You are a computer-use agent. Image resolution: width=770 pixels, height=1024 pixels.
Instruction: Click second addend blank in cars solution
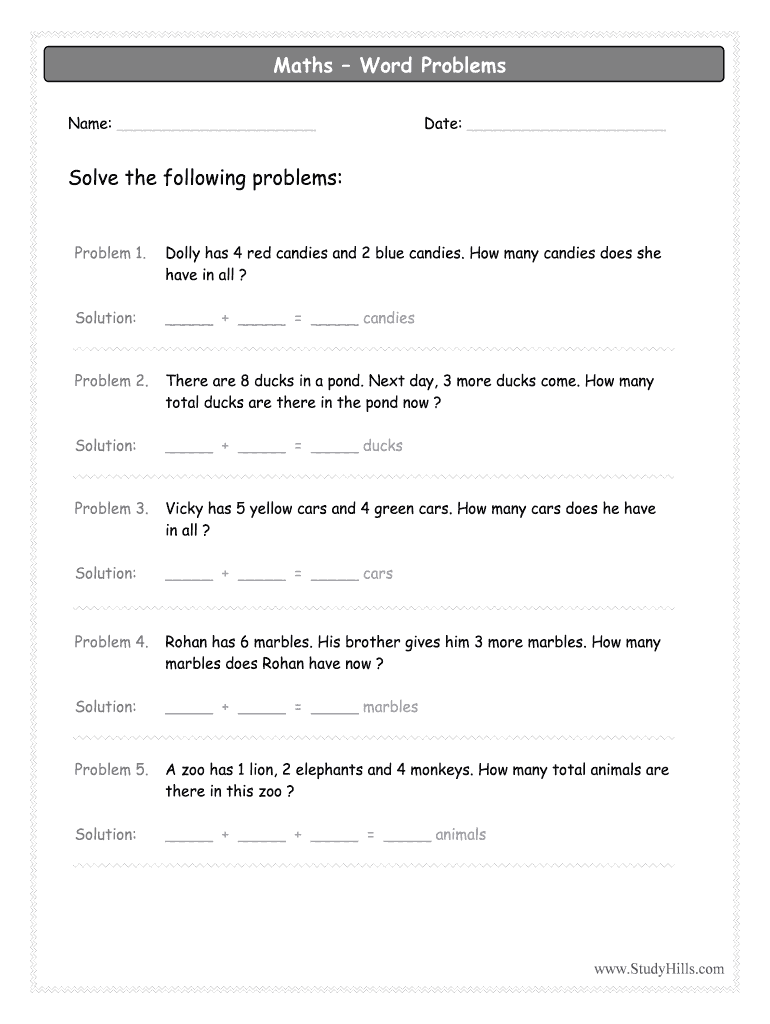262,576
